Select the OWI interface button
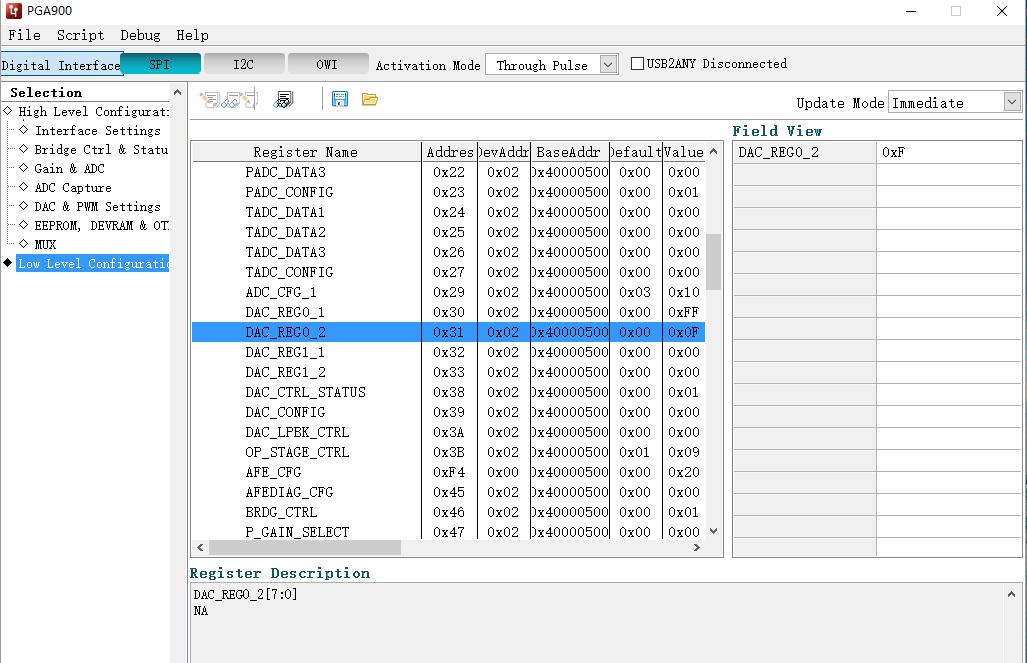The image size is (1027, 663). (327, 64)
